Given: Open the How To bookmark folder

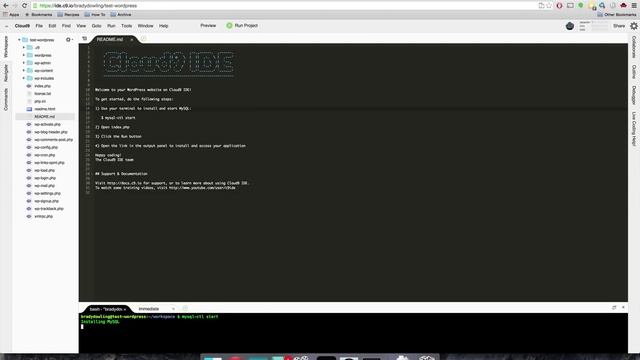Looking at the screenshot, I should 95,14.
